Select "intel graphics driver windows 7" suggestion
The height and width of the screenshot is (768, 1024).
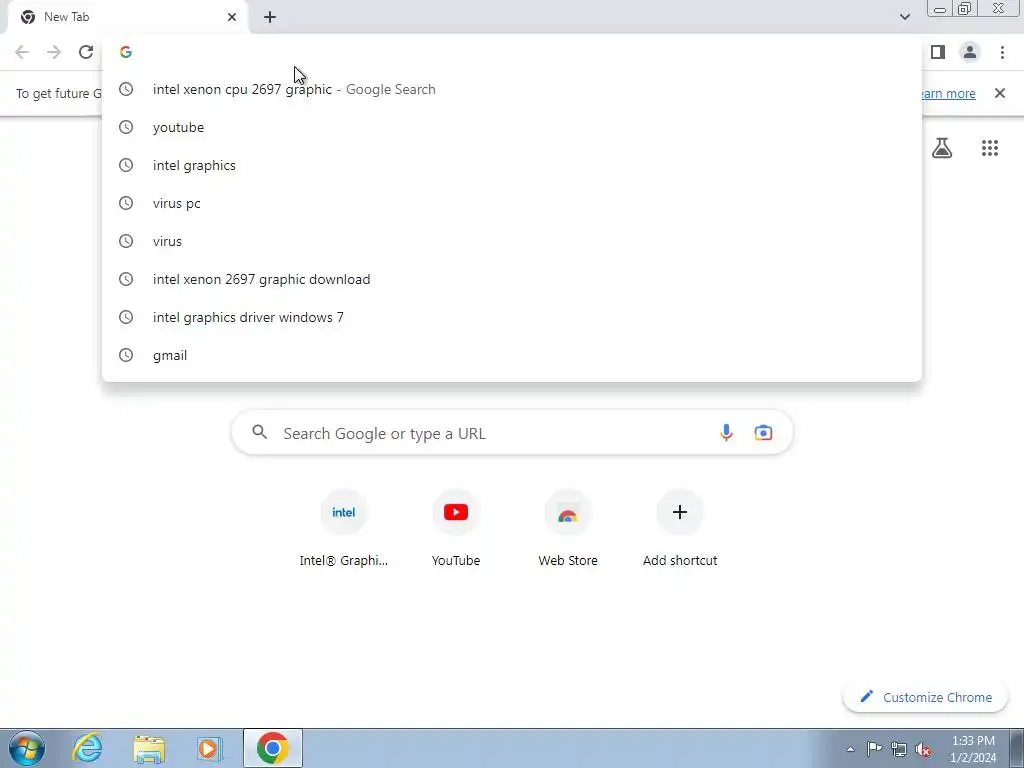tap(512, 317)
